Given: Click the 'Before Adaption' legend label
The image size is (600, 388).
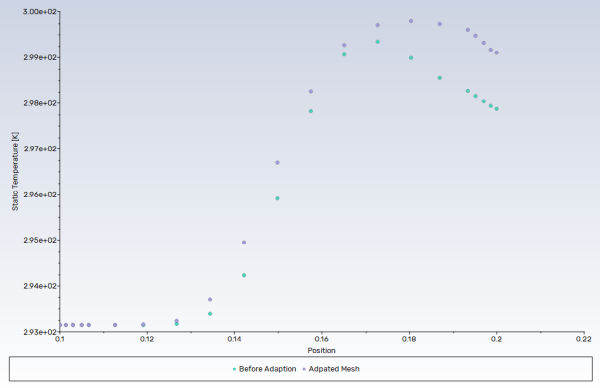Looking at the screenshot, I should [x=267, y=369].
